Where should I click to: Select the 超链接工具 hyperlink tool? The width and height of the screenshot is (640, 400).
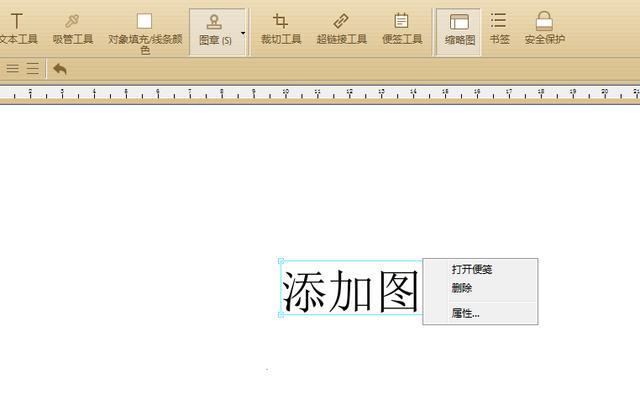pos(341,29)
